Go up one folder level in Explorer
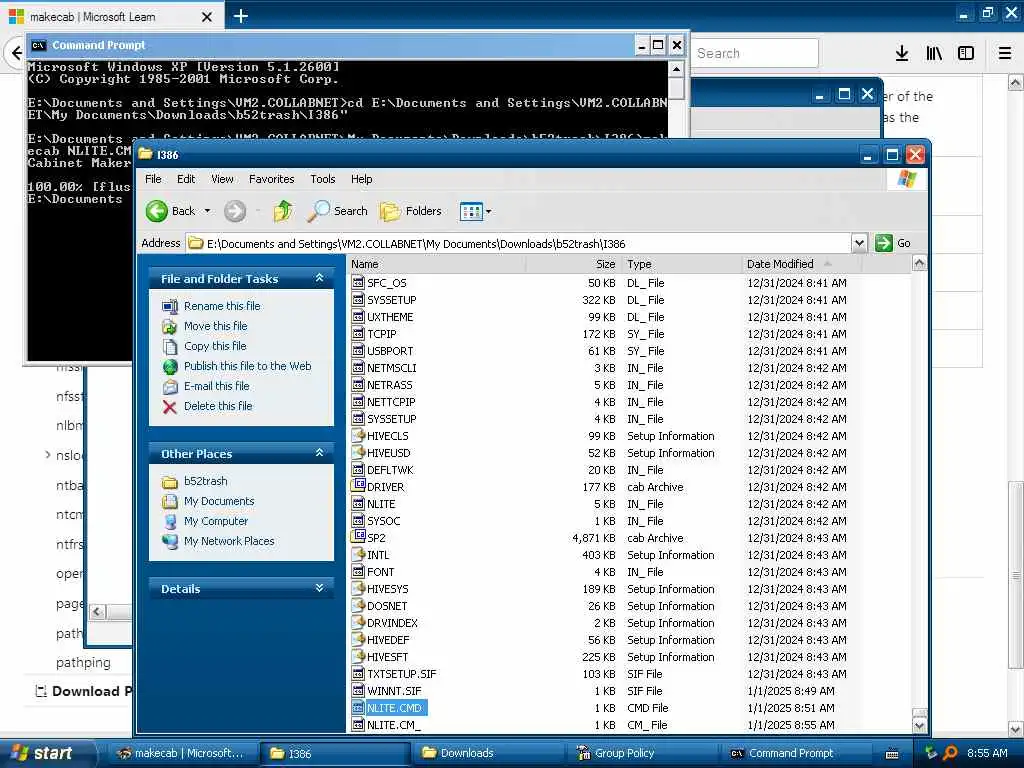The height and width of the screenshot is (768, 1024). click(283, 211)
